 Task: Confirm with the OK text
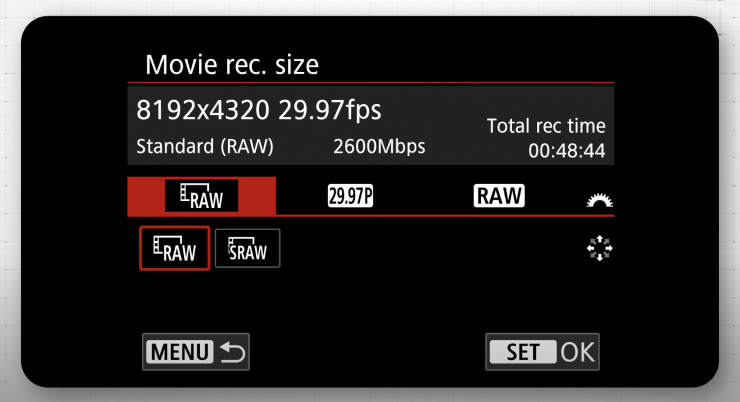click(x=575, y=352)
